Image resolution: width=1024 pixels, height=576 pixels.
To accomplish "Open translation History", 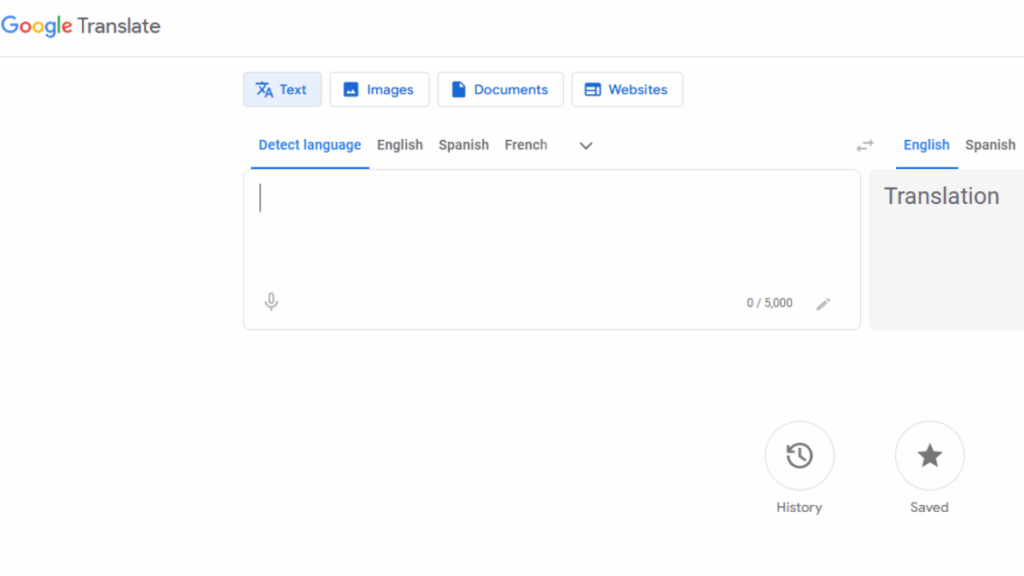I will [x=799, y=456].
